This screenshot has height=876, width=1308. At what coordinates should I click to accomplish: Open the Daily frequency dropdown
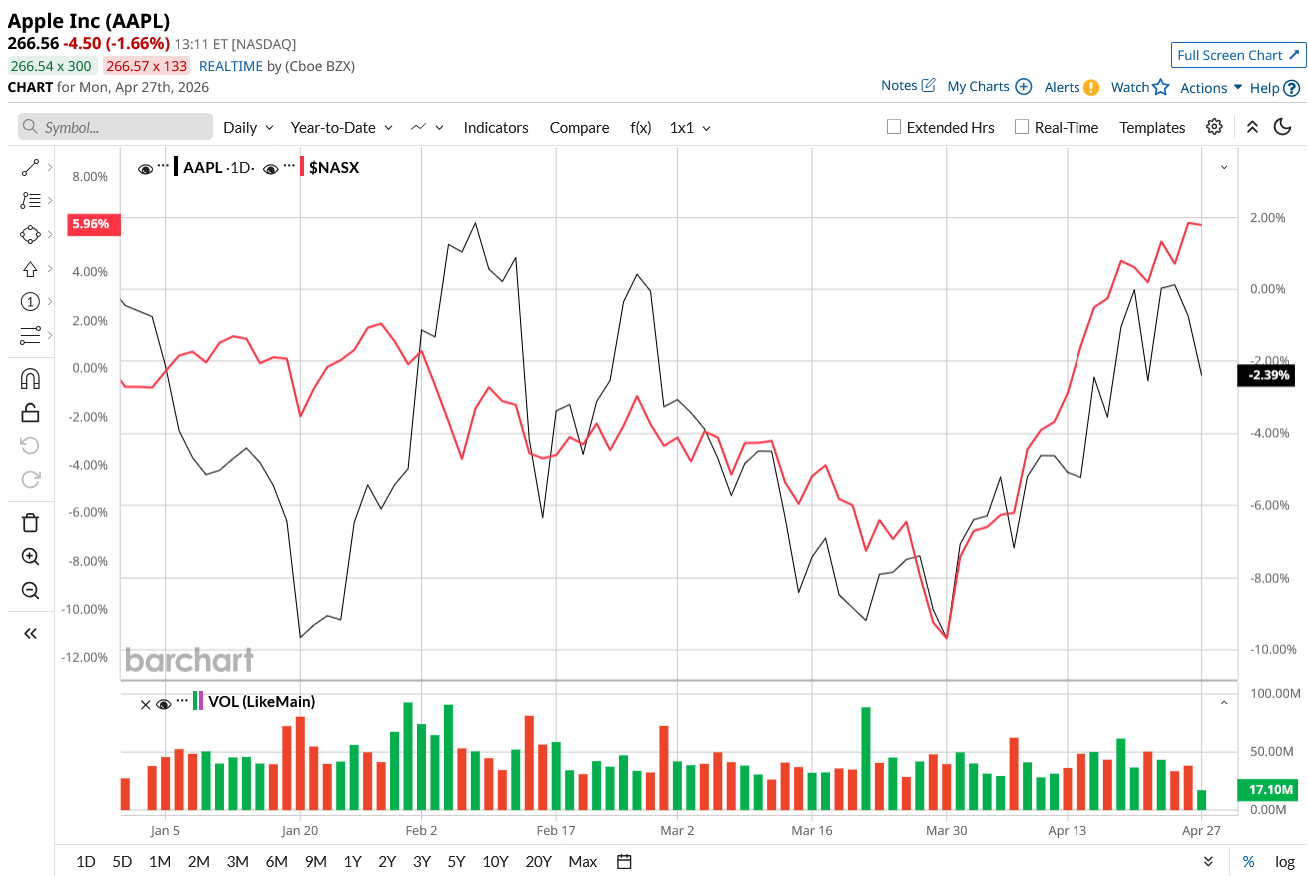(x=248, y=127)
